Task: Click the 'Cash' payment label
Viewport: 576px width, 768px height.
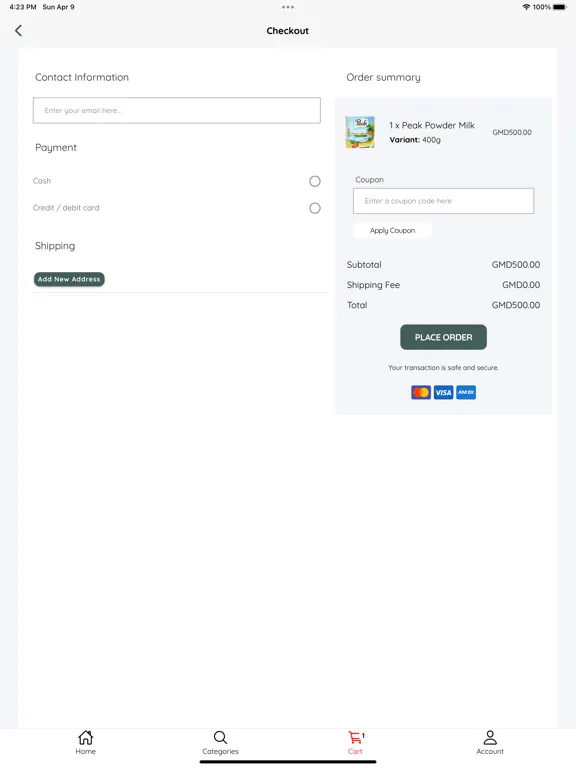Action: click(42, 181)
